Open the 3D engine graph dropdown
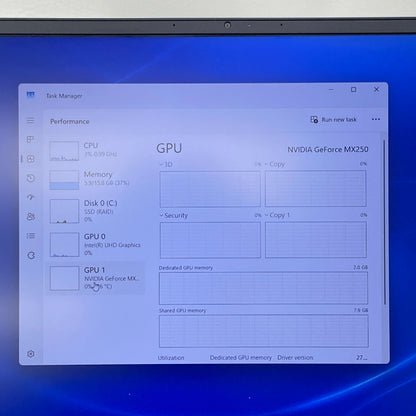Screen dimensions: 416x416 166,164
